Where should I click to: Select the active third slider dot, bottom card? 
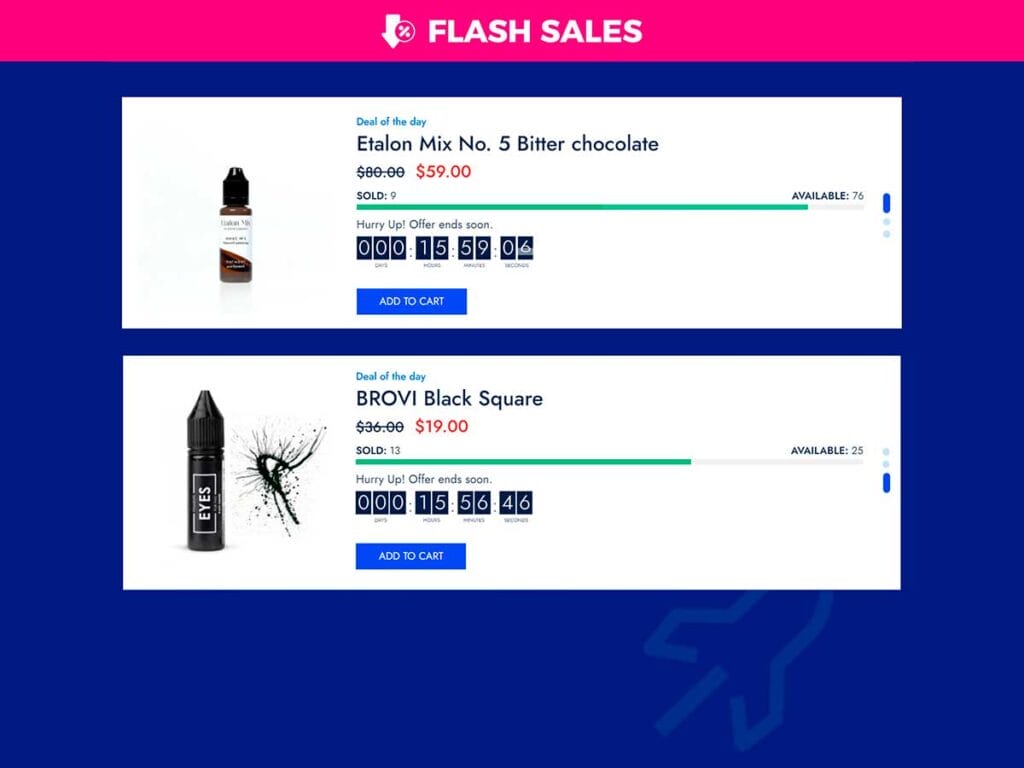(886, 483)
